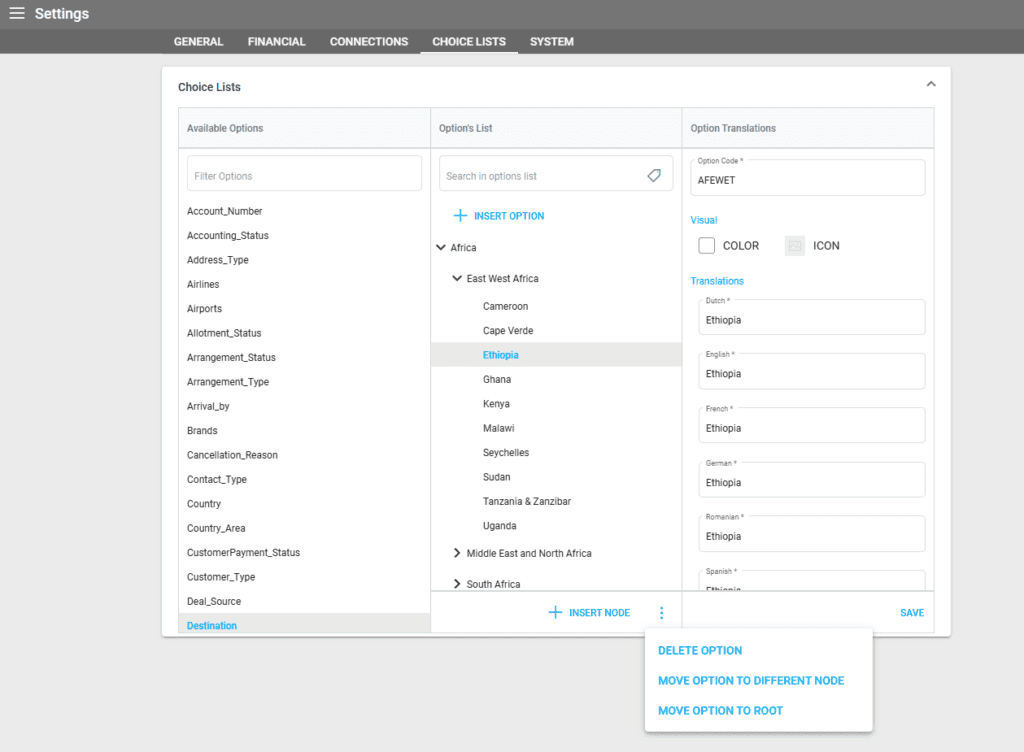The image size is (1024, 752).
Task: Click the plus icon beside Insert Option
Action: 460,216
